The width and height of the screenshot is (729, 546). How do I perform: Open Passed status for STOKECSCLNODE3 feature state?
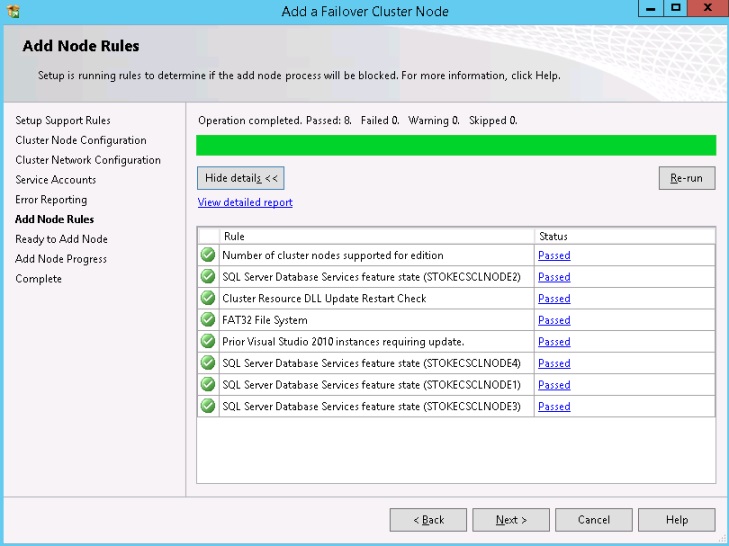point(554,406)
